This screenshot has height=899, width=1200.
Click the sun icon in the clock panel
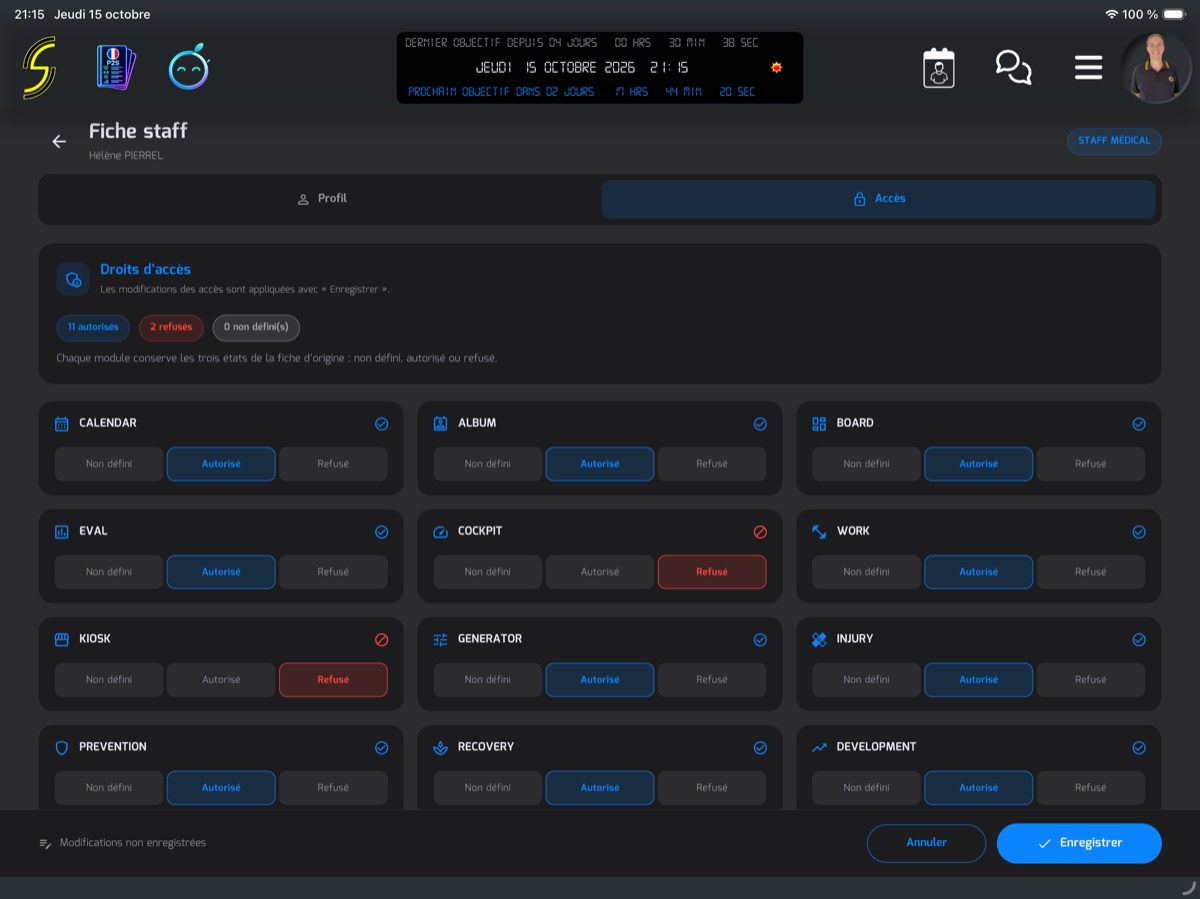tap(776, 68)
